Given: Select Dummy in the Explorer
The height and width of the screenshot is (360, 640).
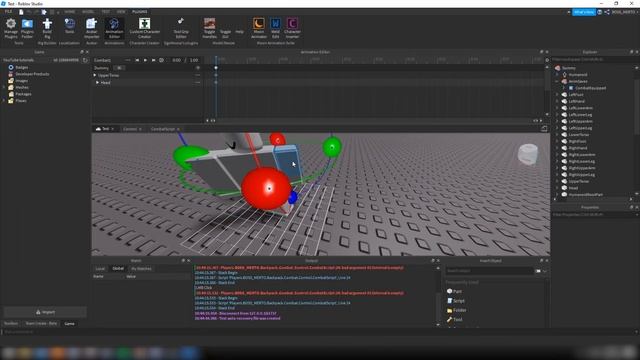Looking at the screenshot, I should [x=569, y=68].
